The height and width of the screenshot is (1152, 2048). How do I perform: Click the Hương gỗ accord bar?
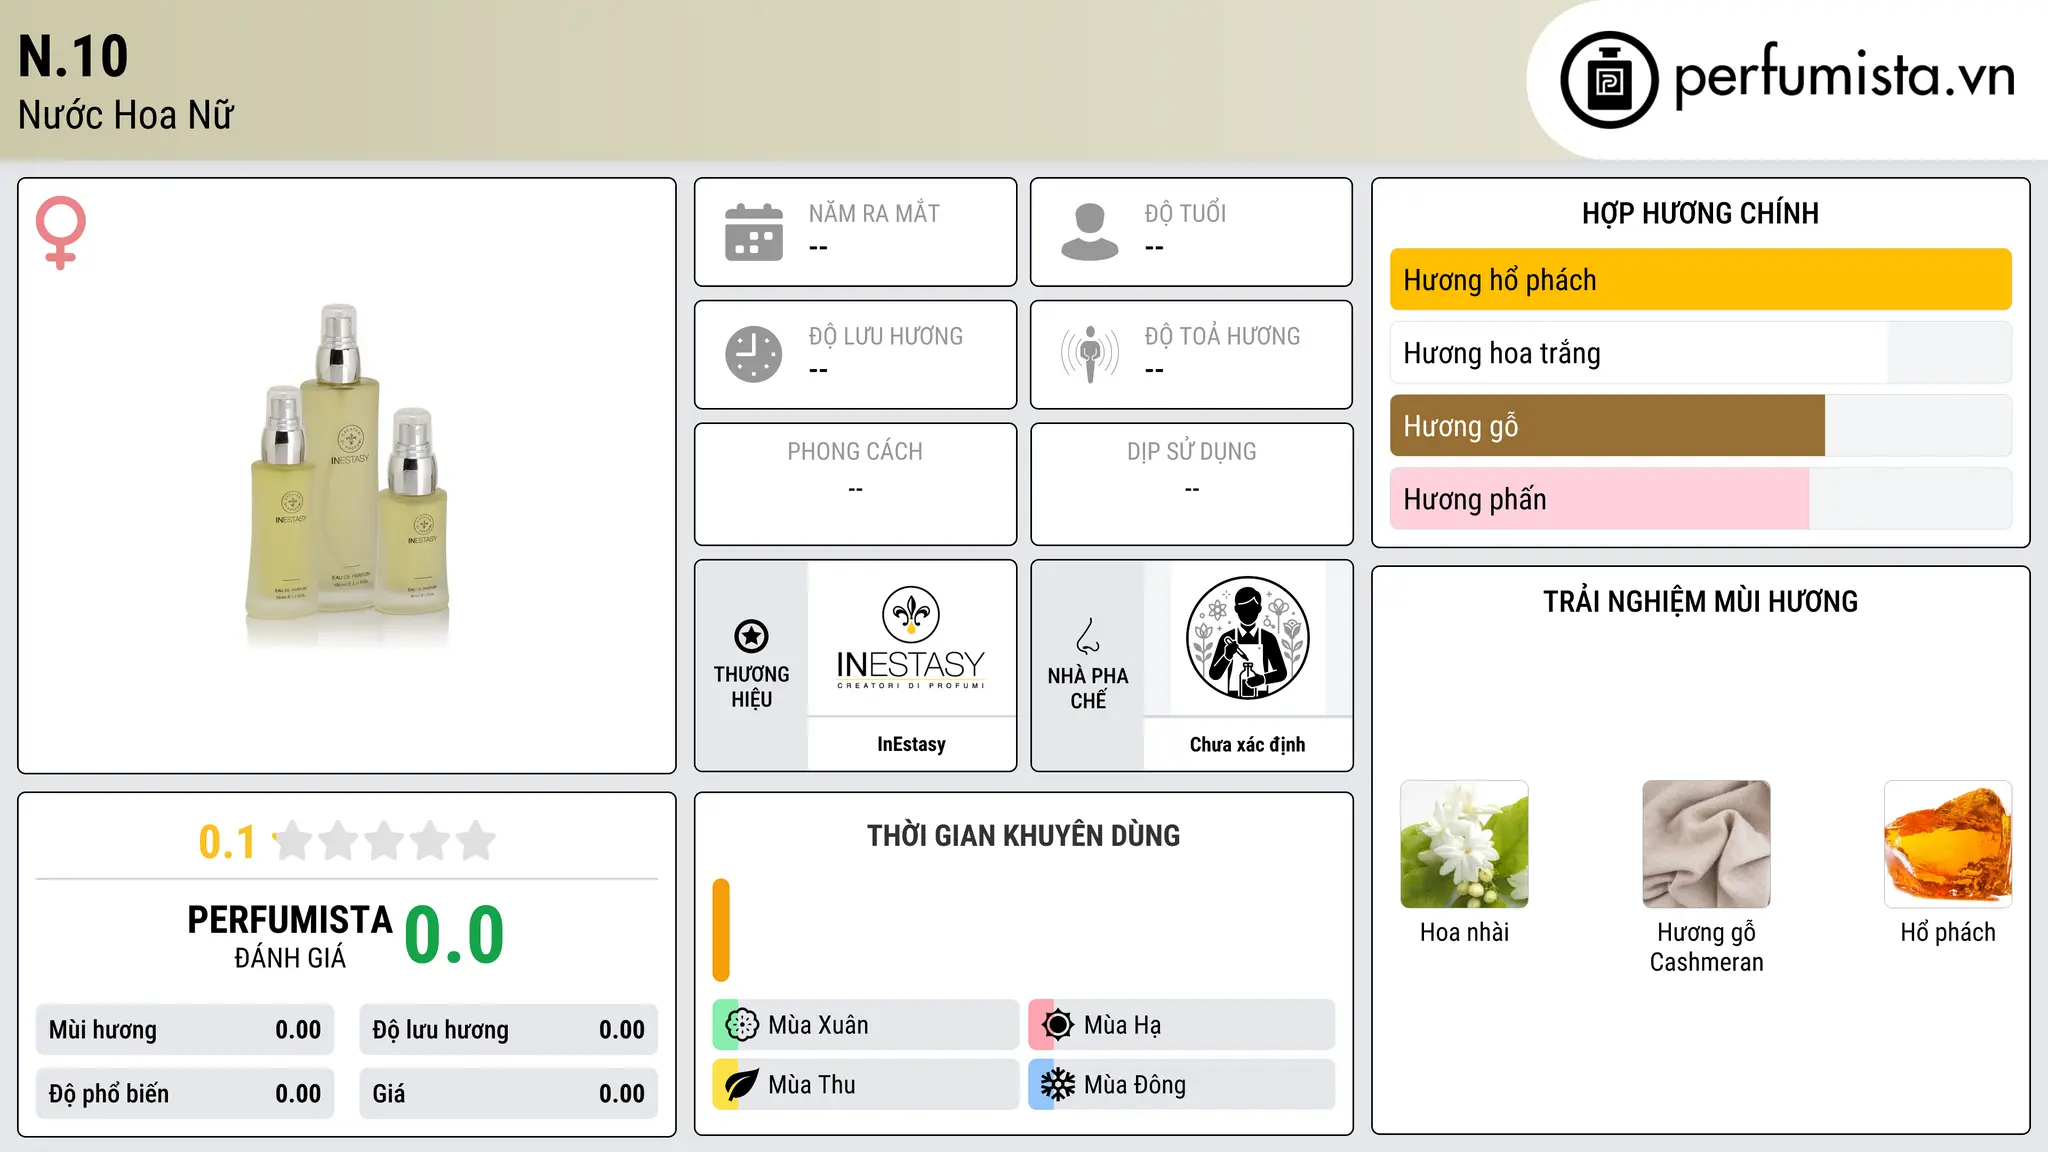(x=1700, y=426)
